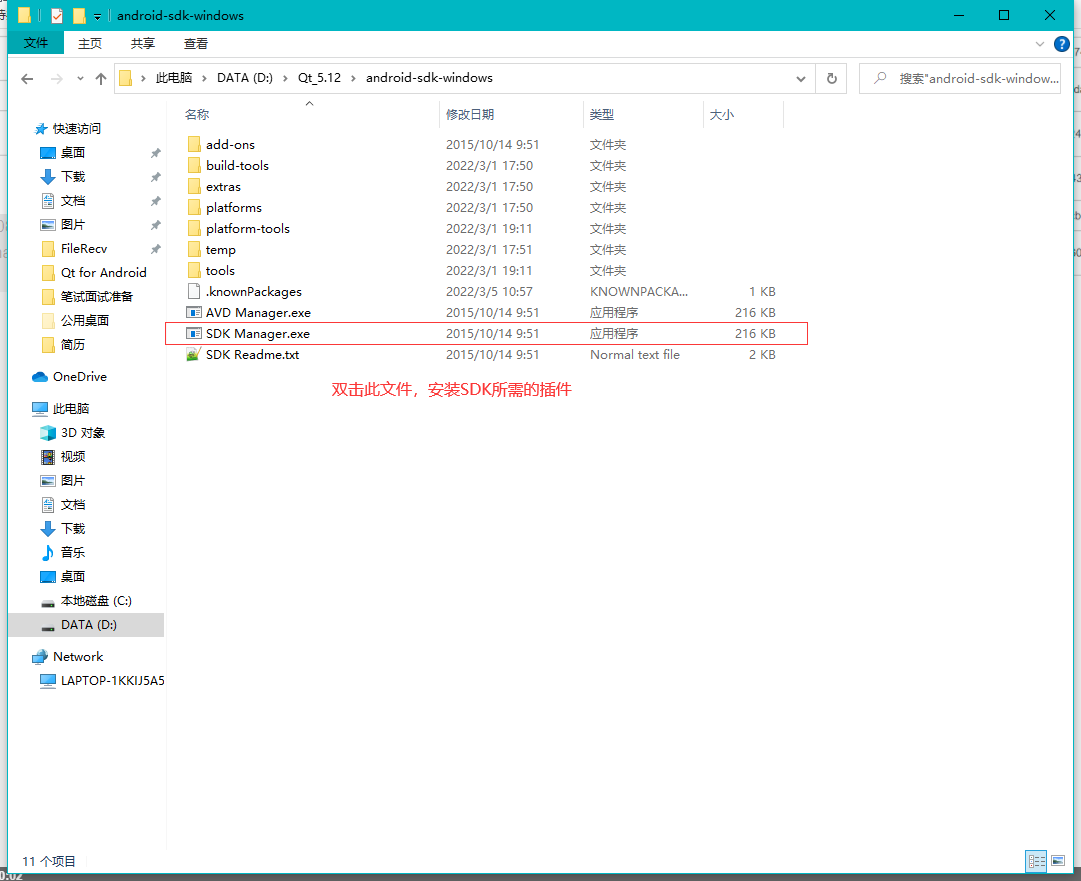Click DATA (D:) in the address breadcrumb
The height and width of the screenshot is (881, 1081).
tap(245, 78)
